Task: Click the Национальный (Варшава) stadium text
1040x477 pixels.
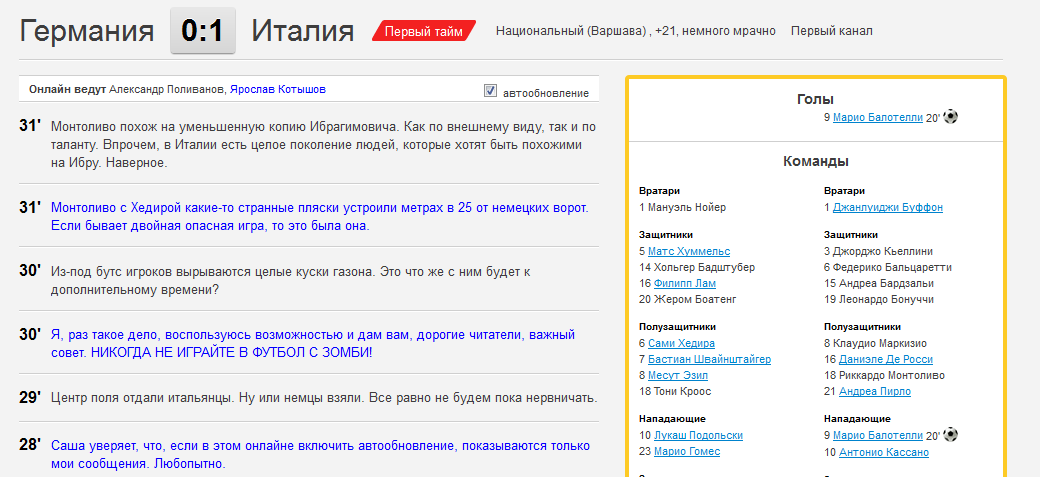Action: pos(571,31)
